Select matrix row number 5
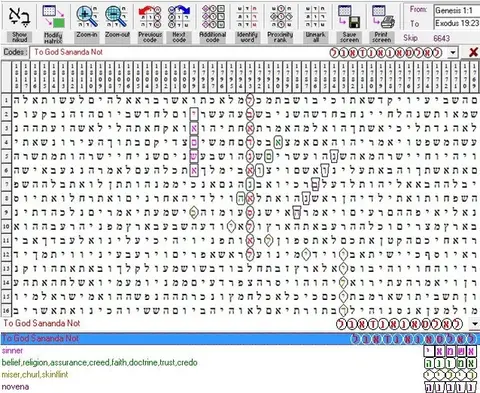 coord(6,156)
